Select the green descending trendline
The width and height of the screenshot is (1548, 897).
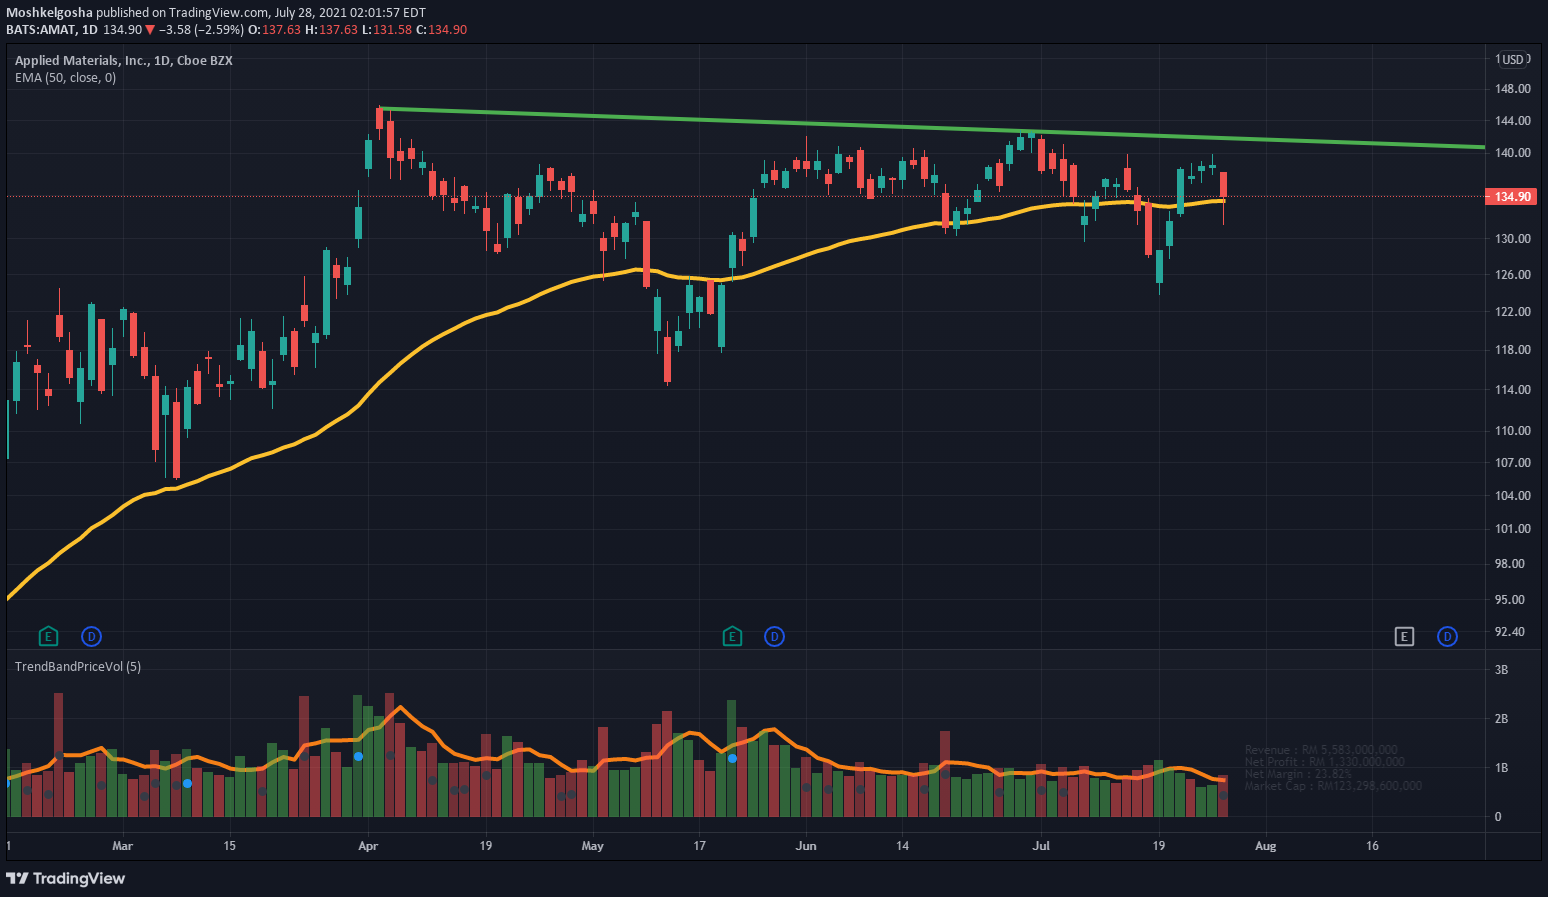[x=930, y=127]
